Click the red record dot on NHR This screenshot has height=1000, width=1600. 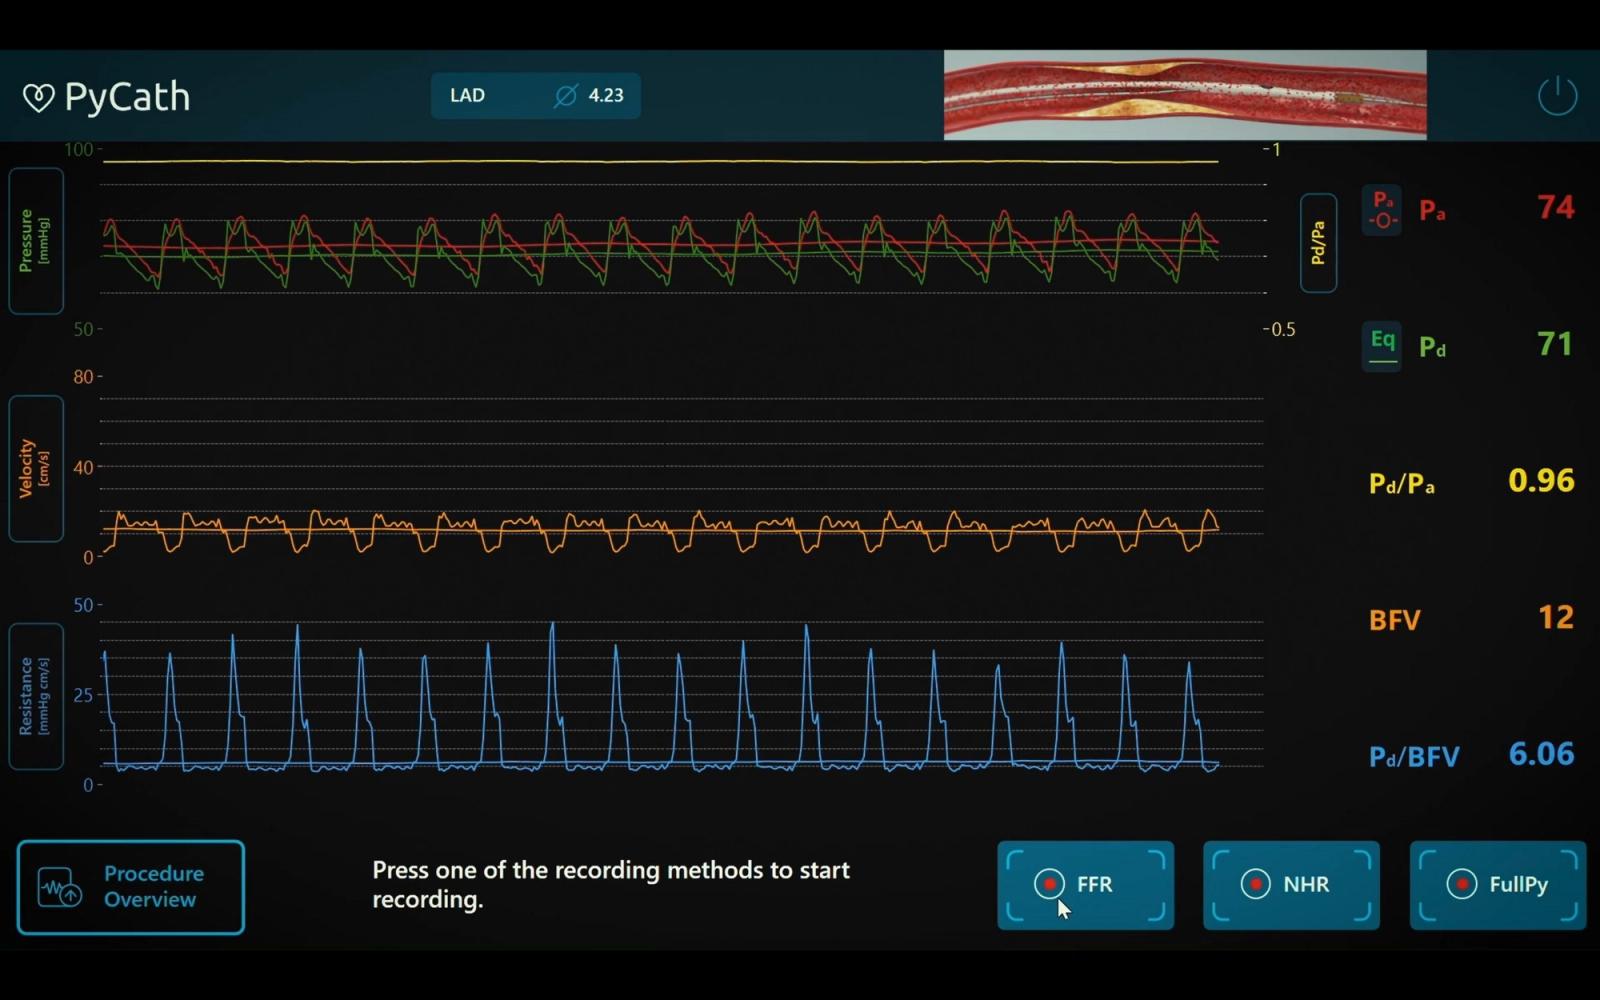[x=1256, y=884]
